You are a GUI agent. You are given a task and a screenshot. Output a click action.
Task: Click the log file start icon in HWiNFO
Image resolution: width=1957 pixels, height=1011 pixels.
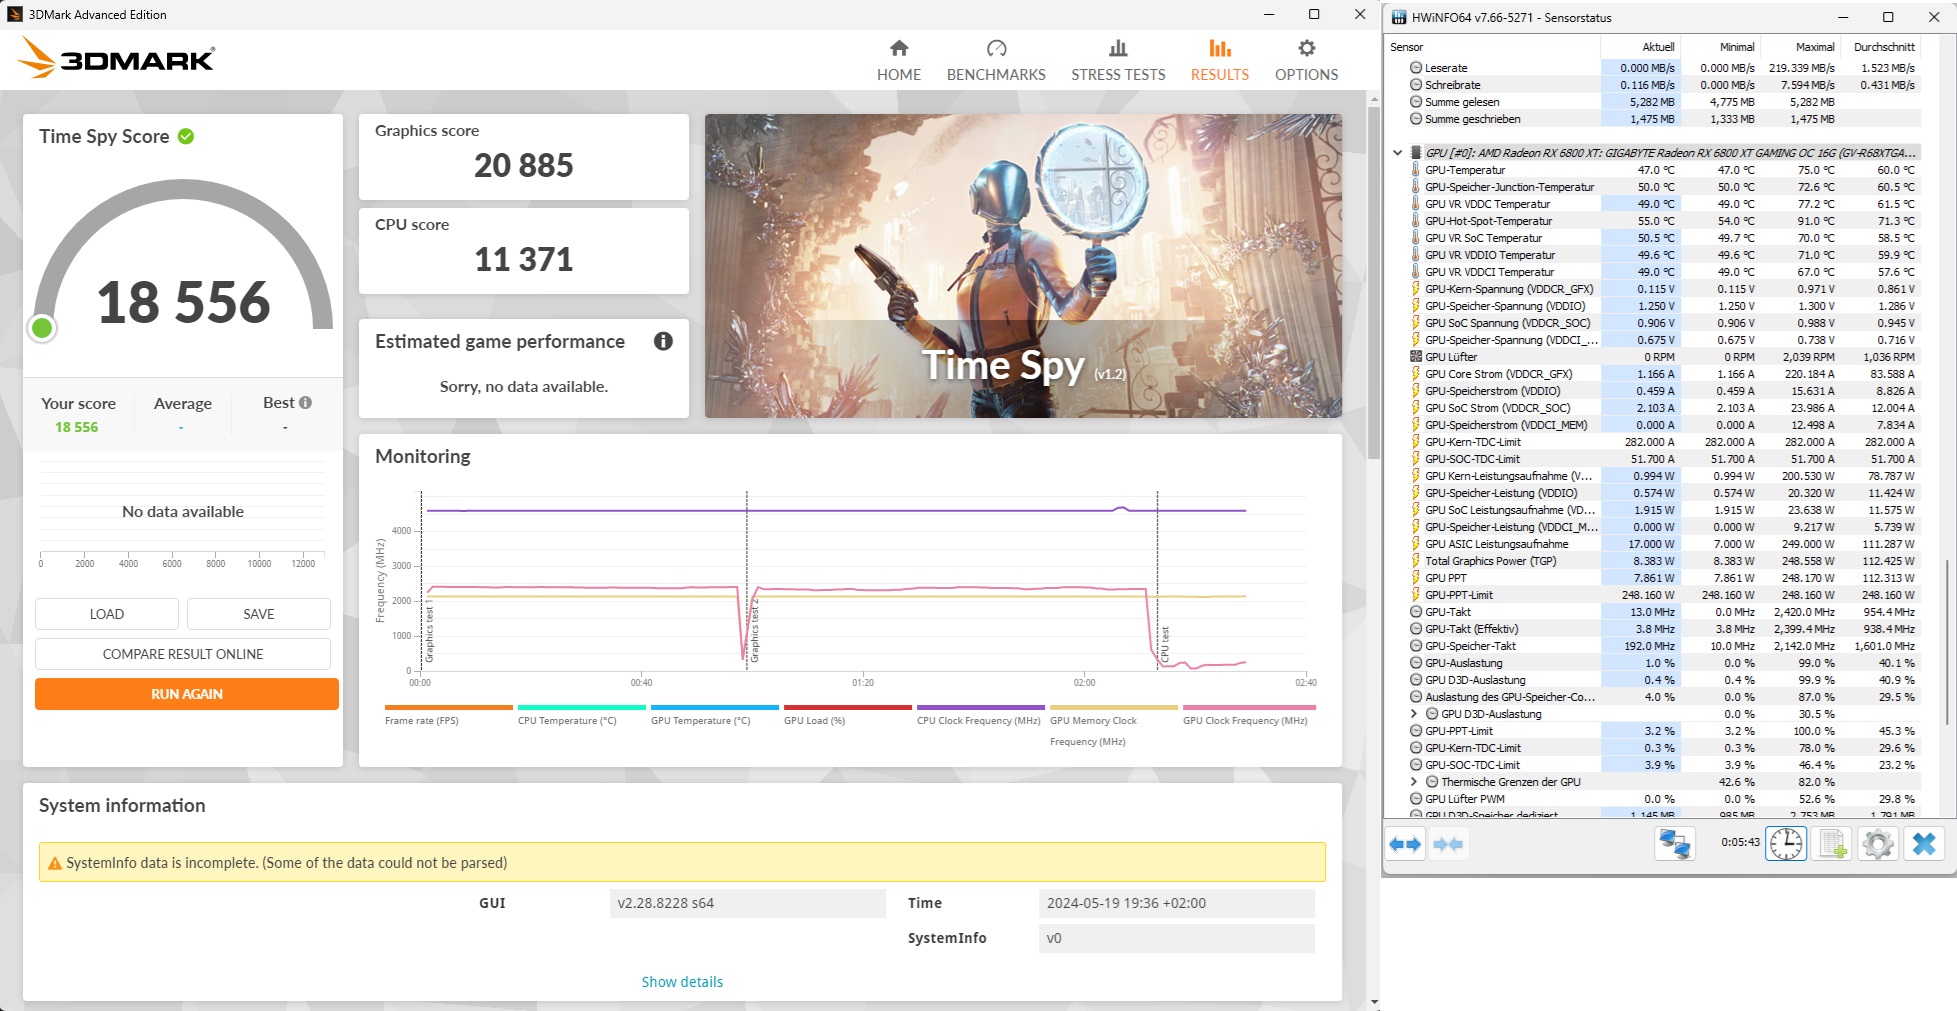tap(1832, 844)
